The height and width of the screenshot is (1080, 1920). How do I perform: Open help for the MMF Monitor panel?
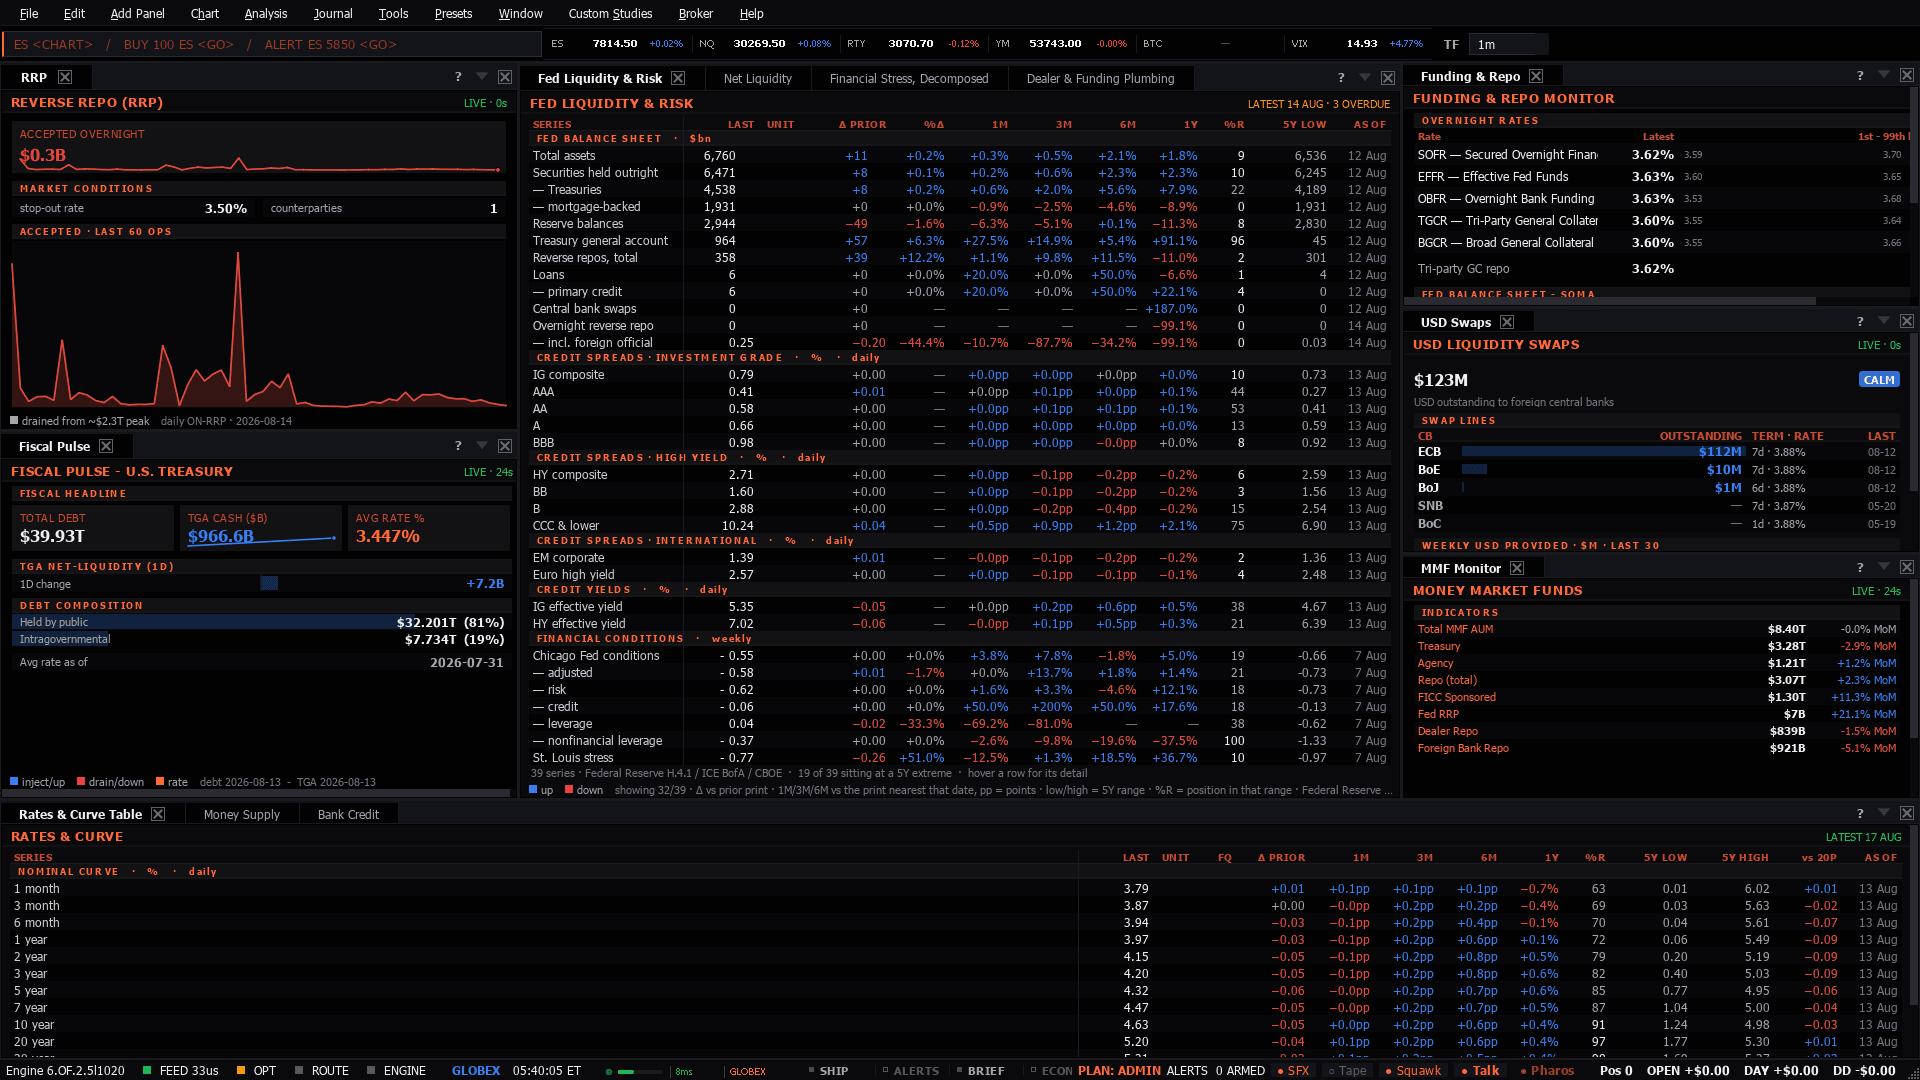1860,568
